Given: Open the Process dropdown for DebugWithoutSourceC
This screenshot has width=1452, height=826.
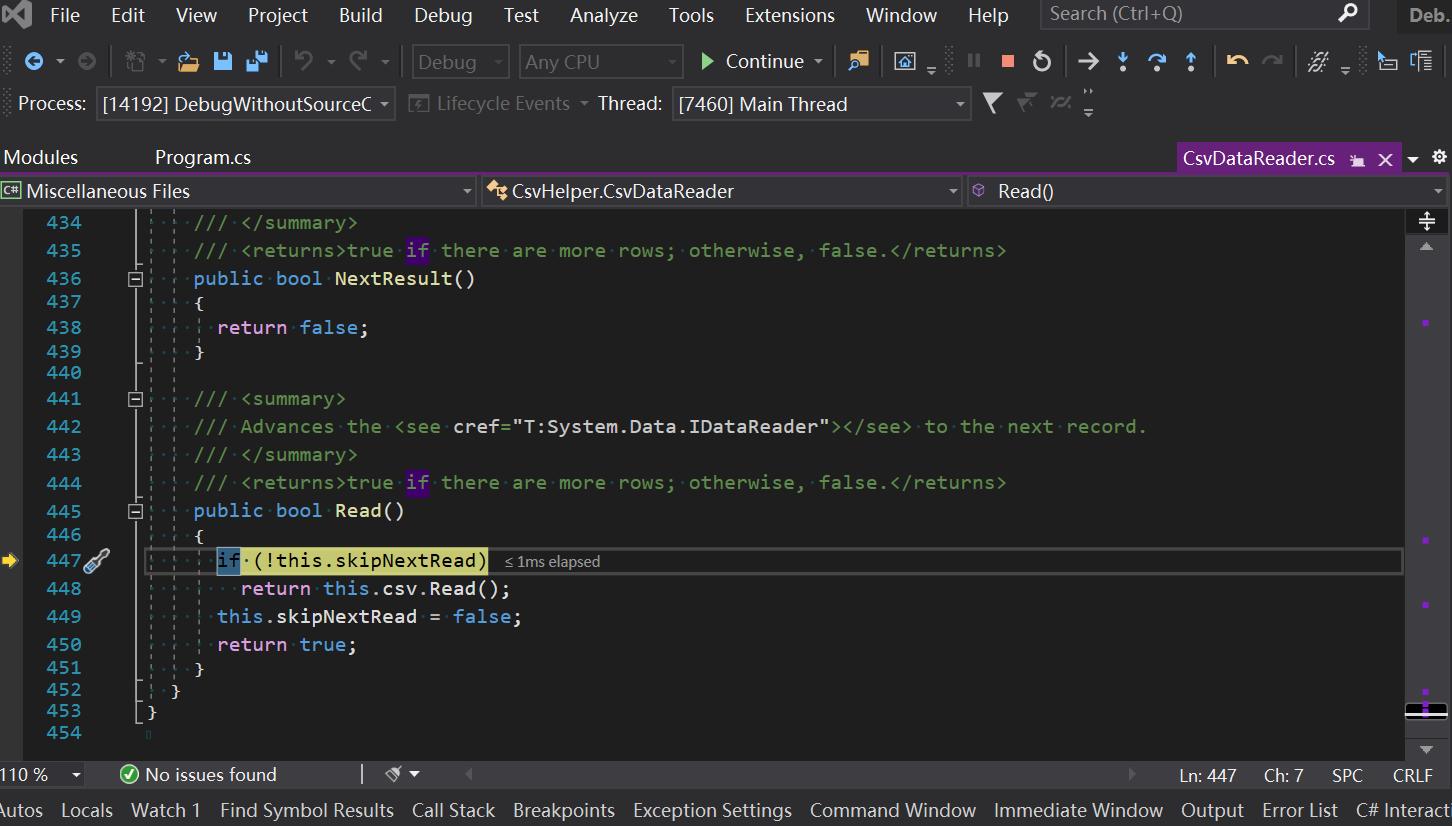Looking at the screenshot, I should pyautogui.click(x=246, y=104).
